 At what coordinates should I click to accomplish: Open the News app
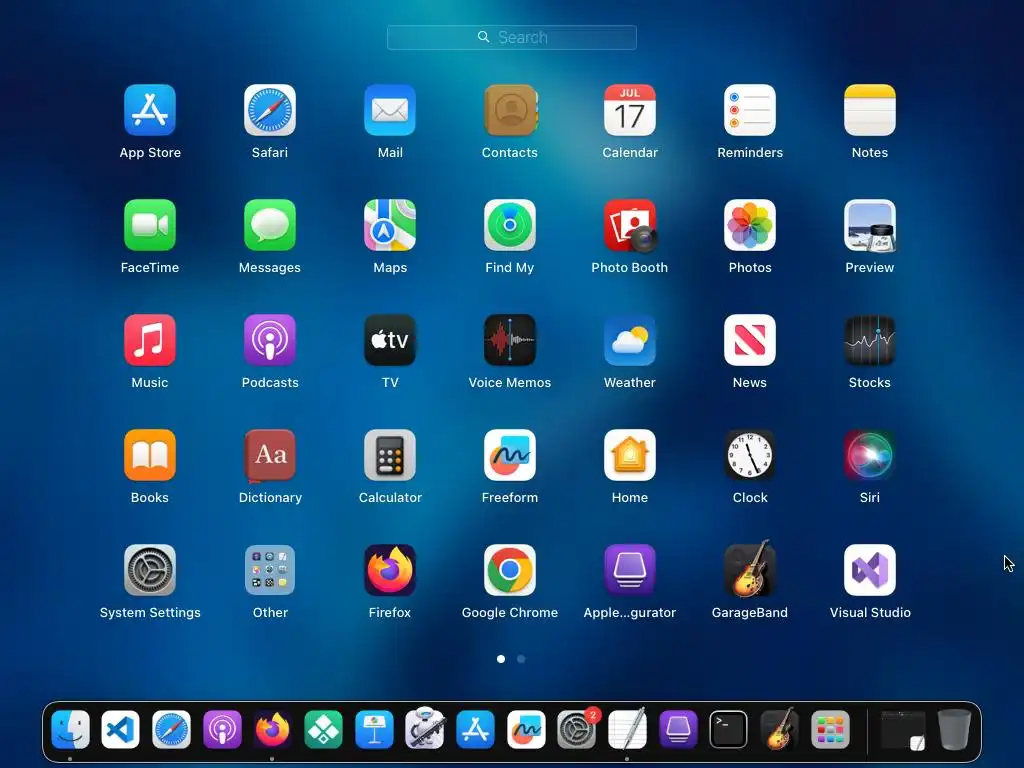point(750,340)
